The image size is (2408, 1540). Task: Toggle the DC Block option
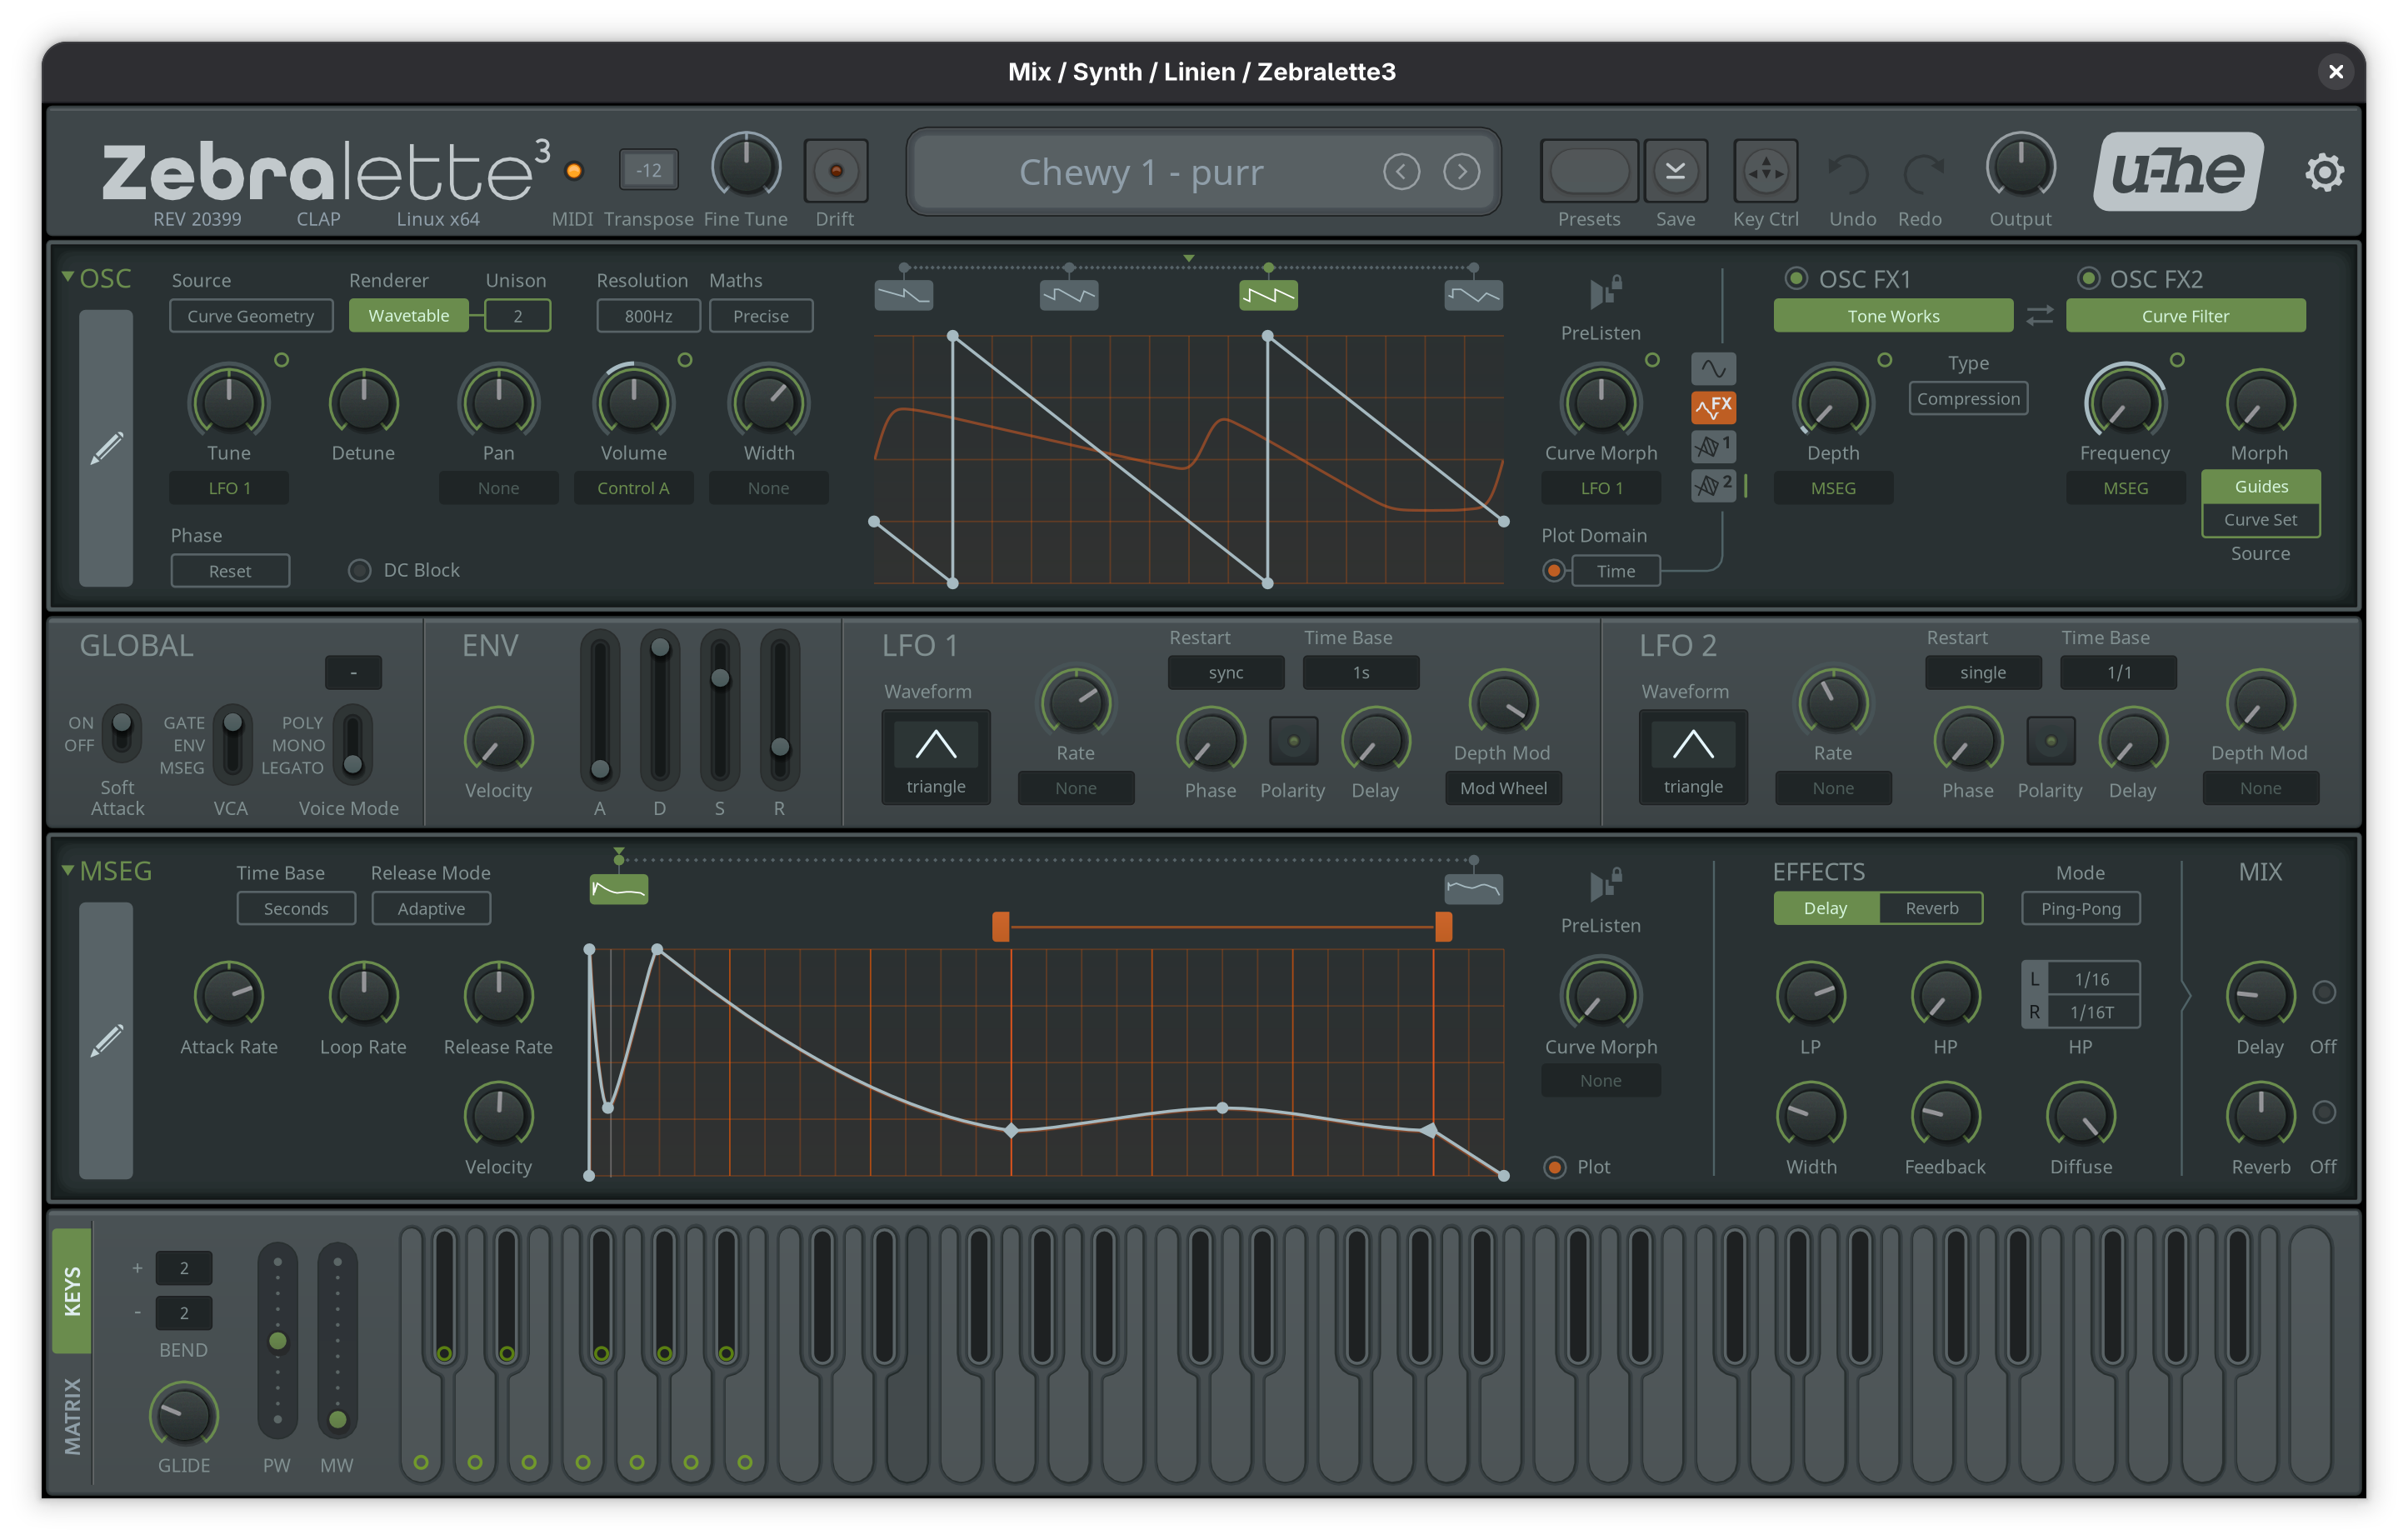tap(359, 570)
